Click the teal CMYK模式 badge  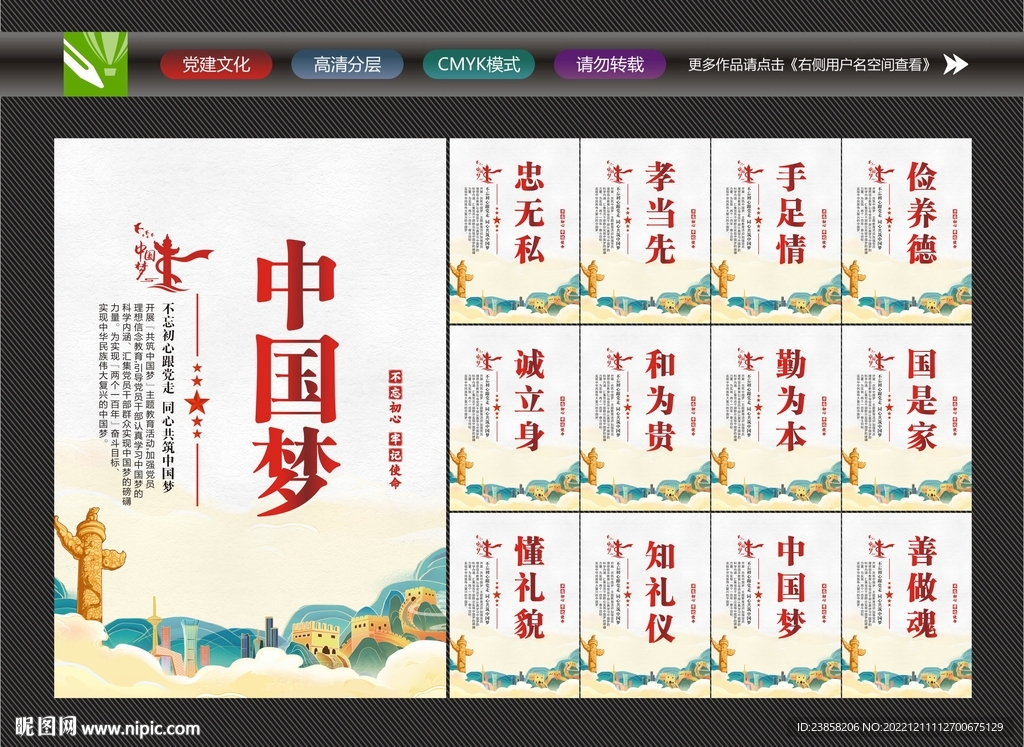pyautogui.click(x=478, y=64)
